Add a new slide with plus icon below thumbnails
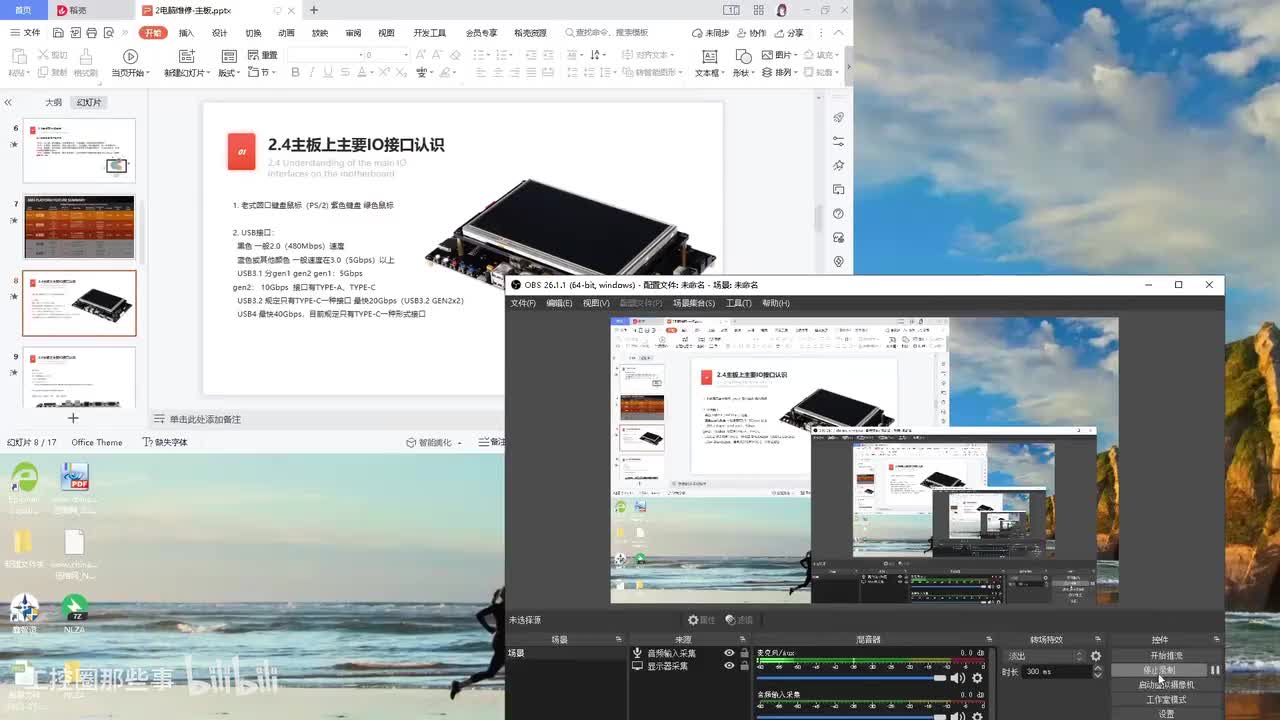This screenshot has height=720, width=1280. [72, 418]
